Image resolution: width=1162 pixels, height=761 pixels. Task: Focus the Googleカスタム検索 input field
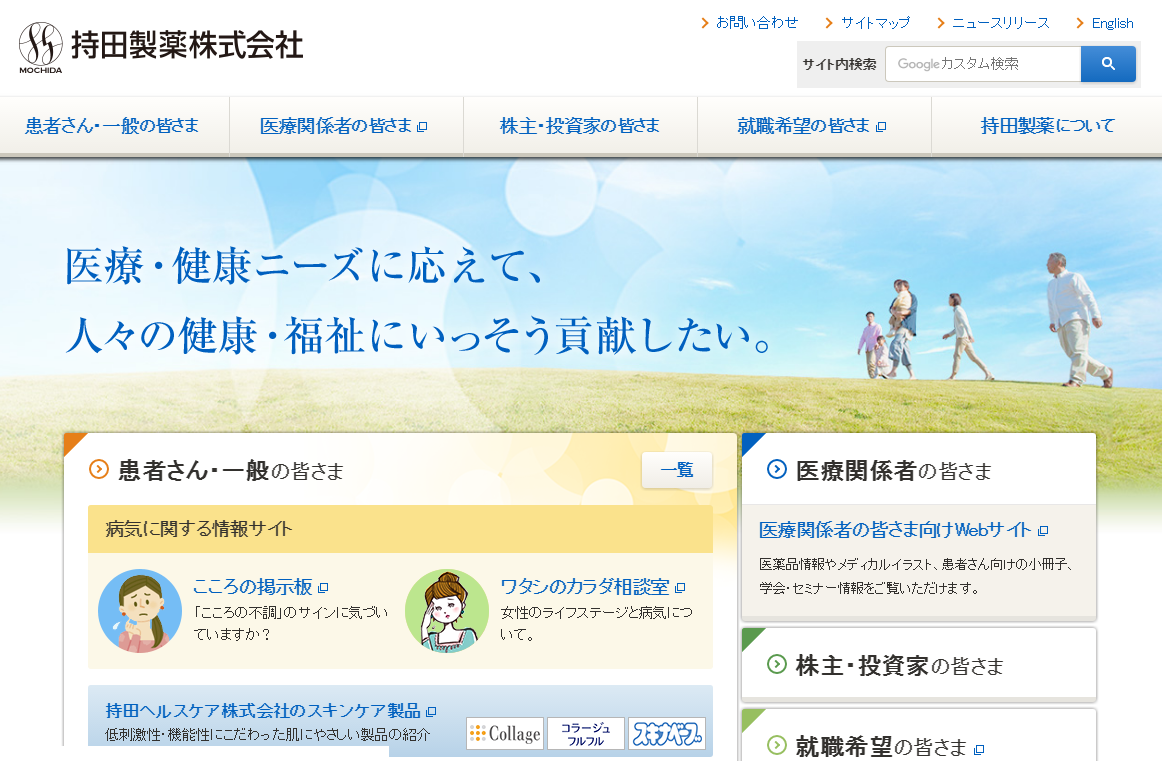(x=983, y=64)
